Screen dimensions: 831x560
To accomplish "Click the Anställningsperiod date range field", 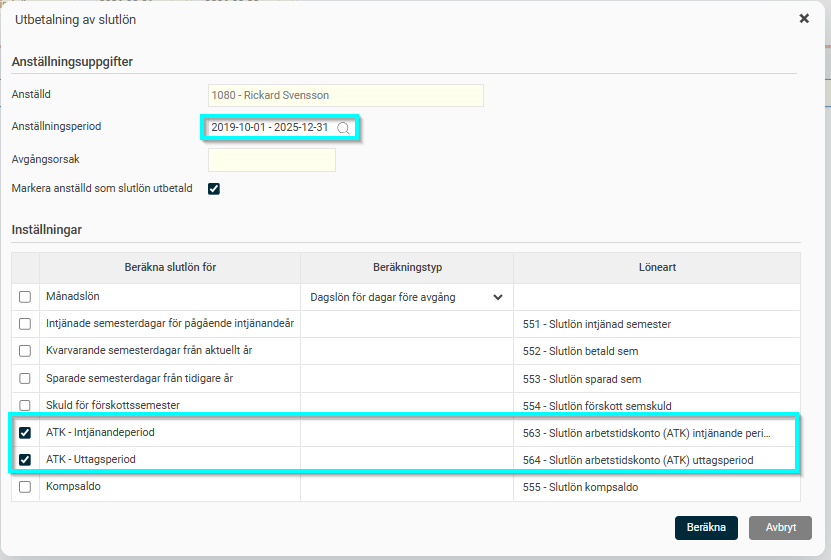I will coord(270,128).
